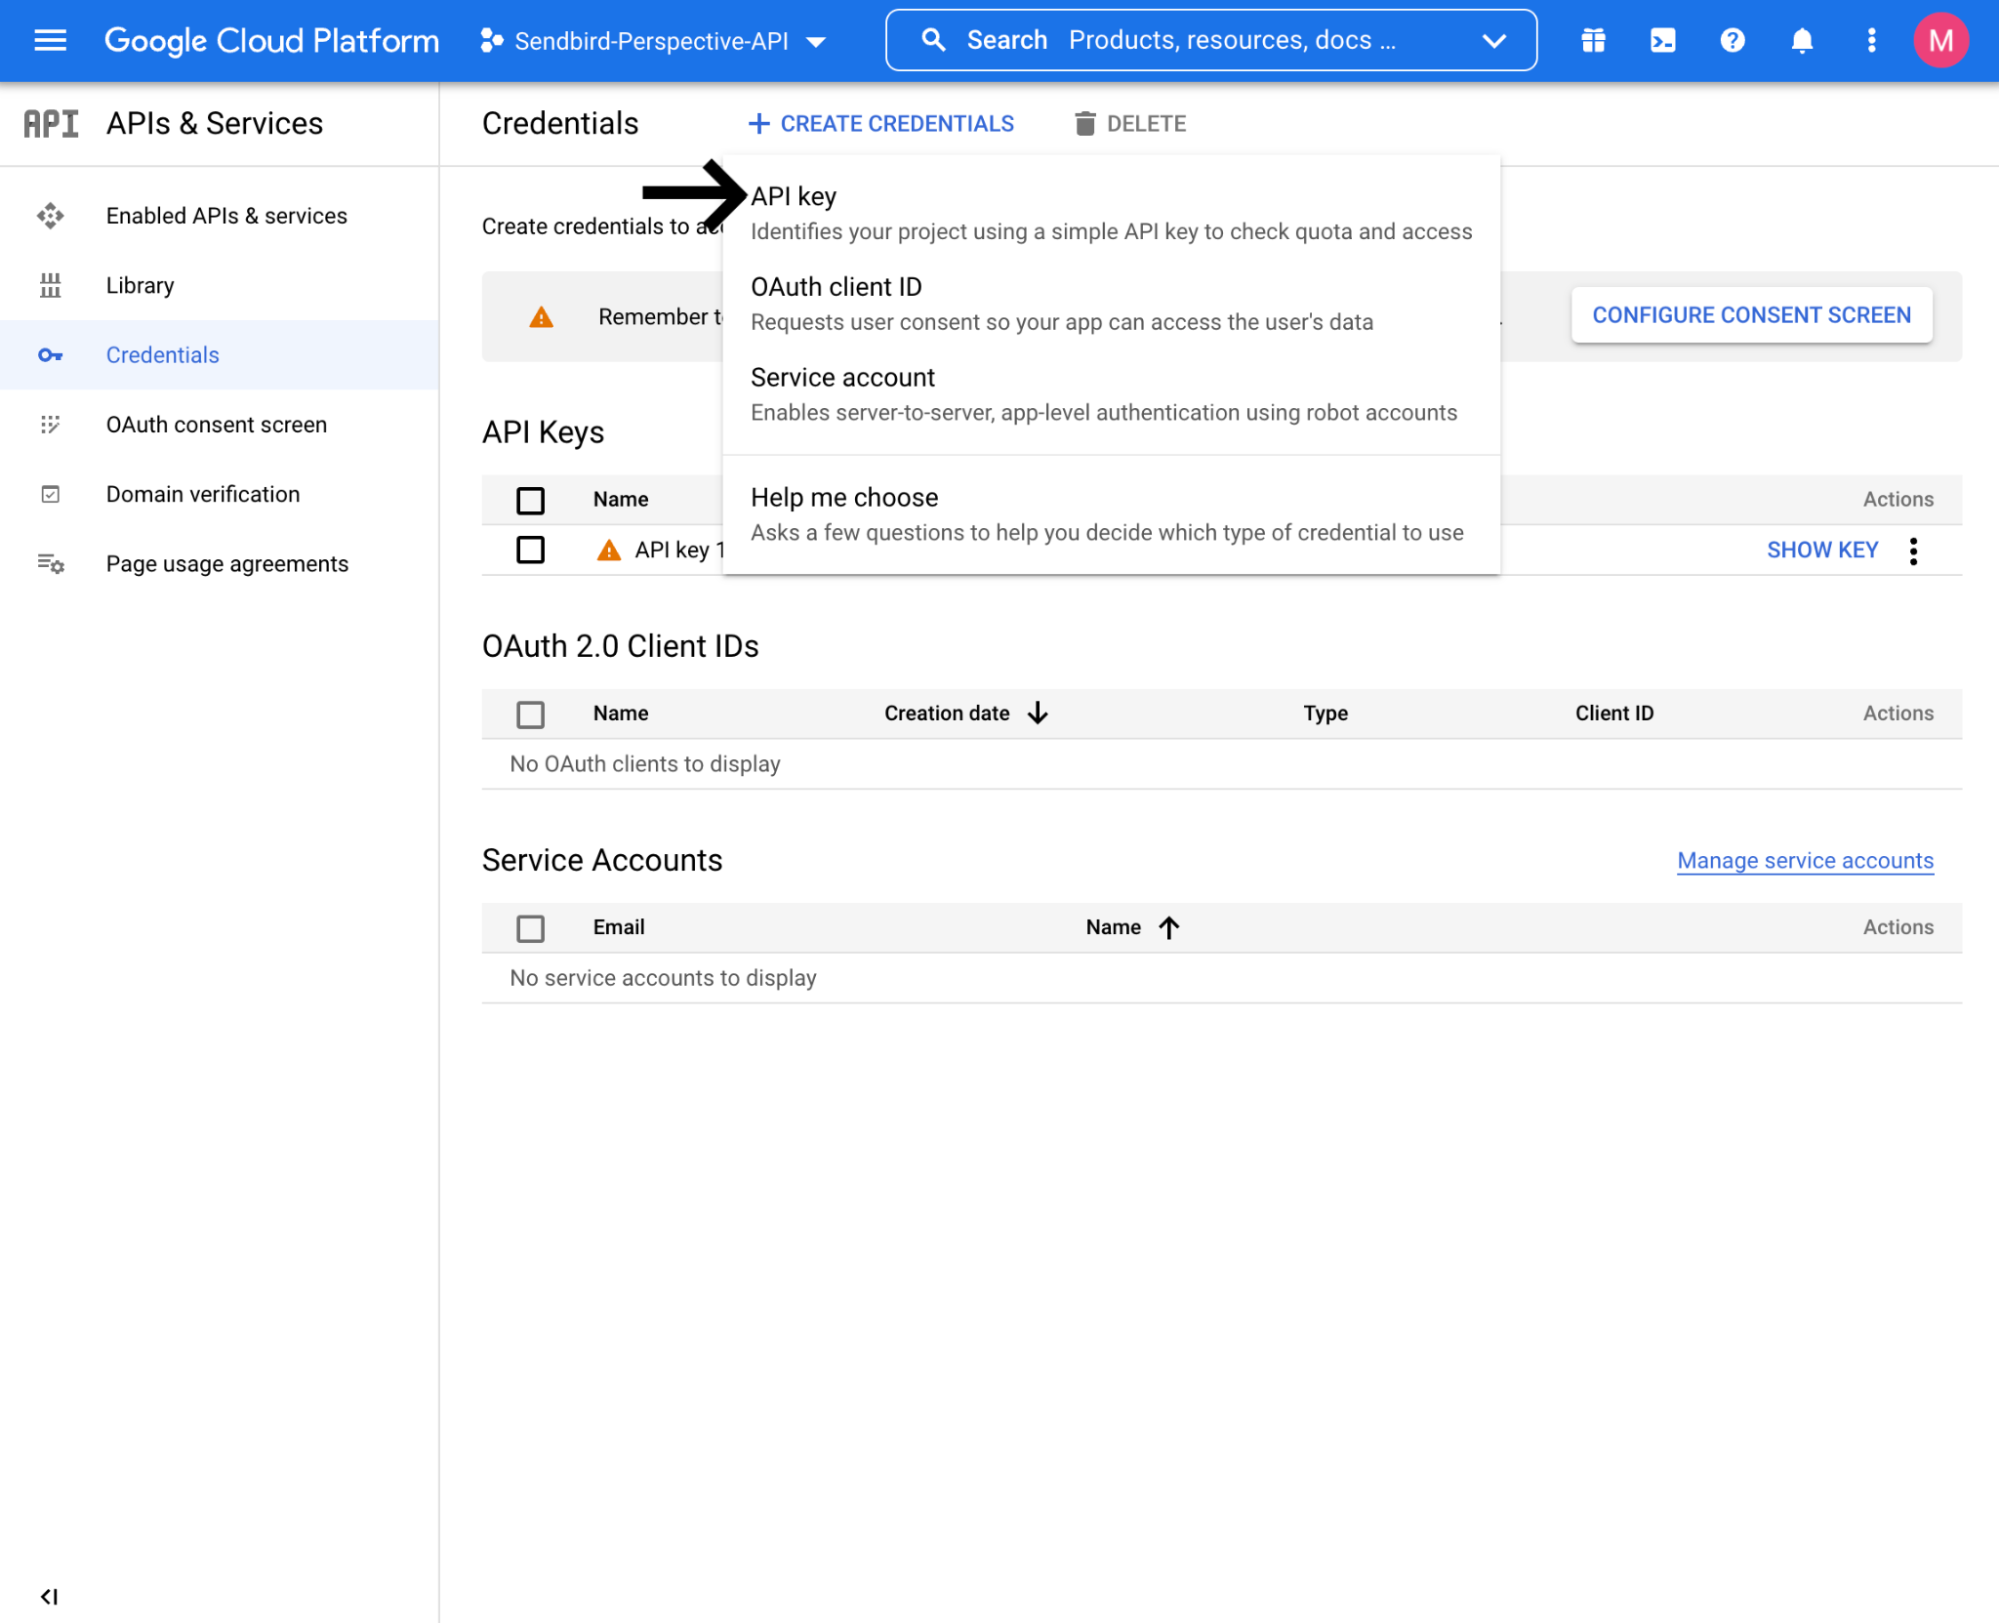
Task: Open Manage service accounts link
Action: click(x=1805, y=861)
